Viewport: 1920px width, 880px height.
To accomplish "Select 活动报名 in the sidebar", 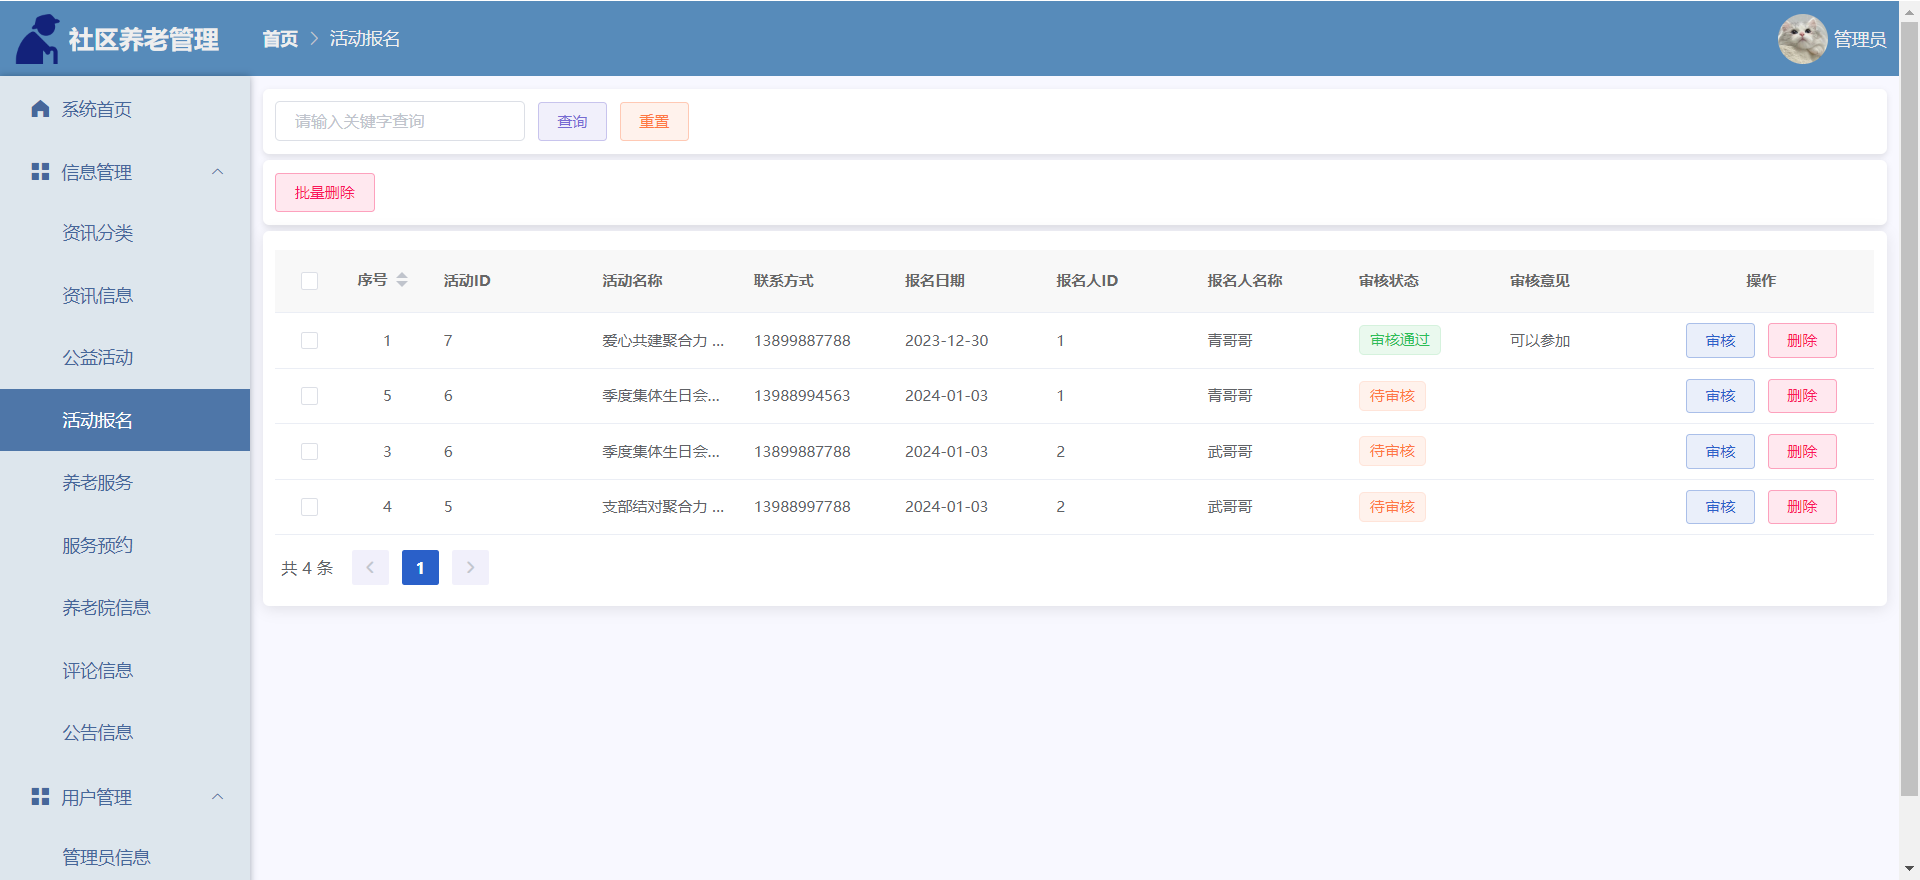I will tap(125, 420).
